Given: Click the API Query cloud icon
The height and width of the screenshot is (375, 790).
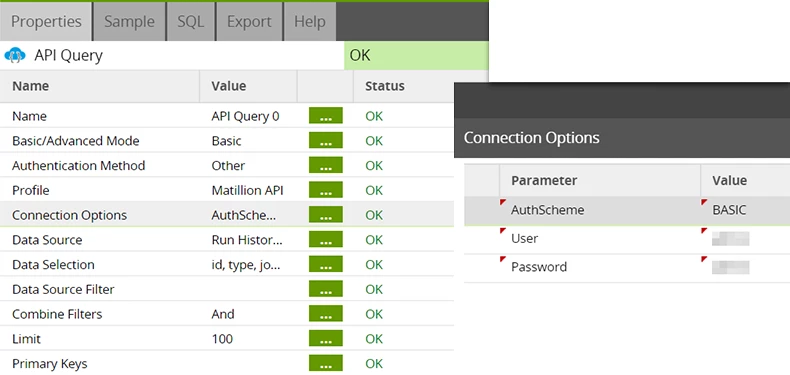Looking at the screenshot, I should 15,55.
